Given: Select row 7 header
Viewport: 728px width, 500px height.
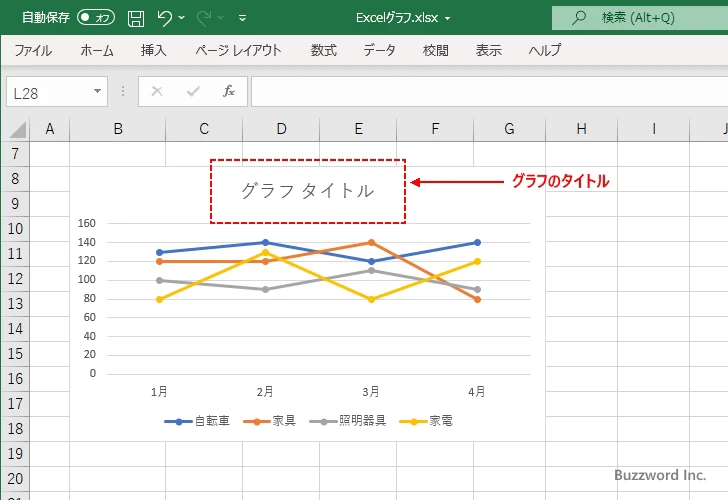Looking at the screenshot, I should pos(15,154).
